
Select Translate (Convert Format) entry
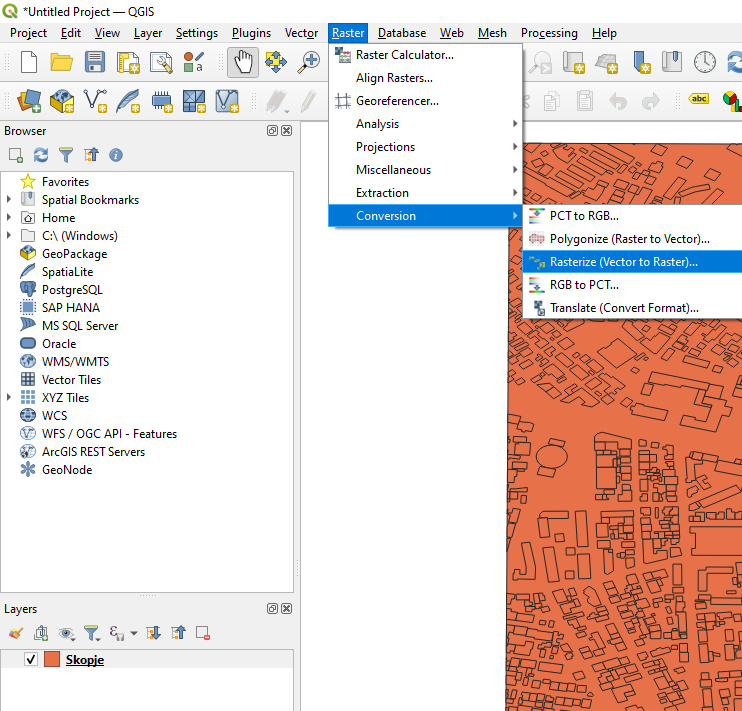pos(632,308)
